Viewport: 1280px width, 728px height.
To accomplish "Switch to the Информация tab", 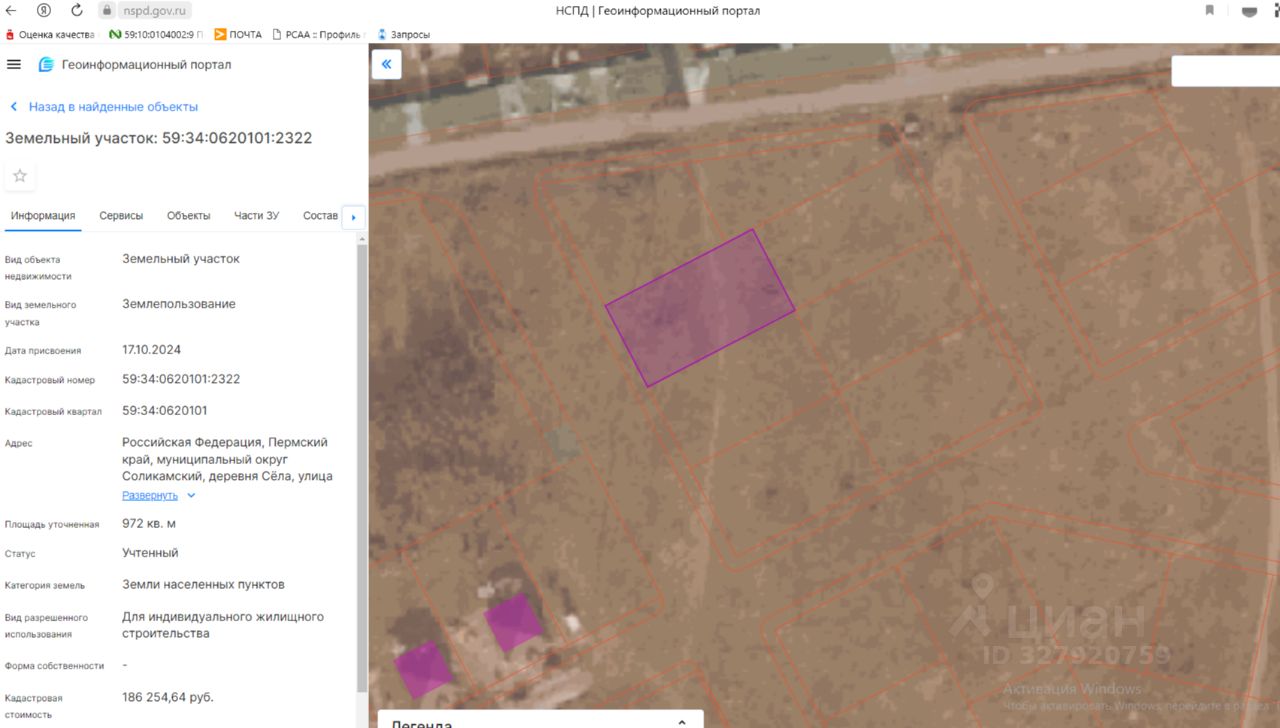I will click(x=44, y=216).
